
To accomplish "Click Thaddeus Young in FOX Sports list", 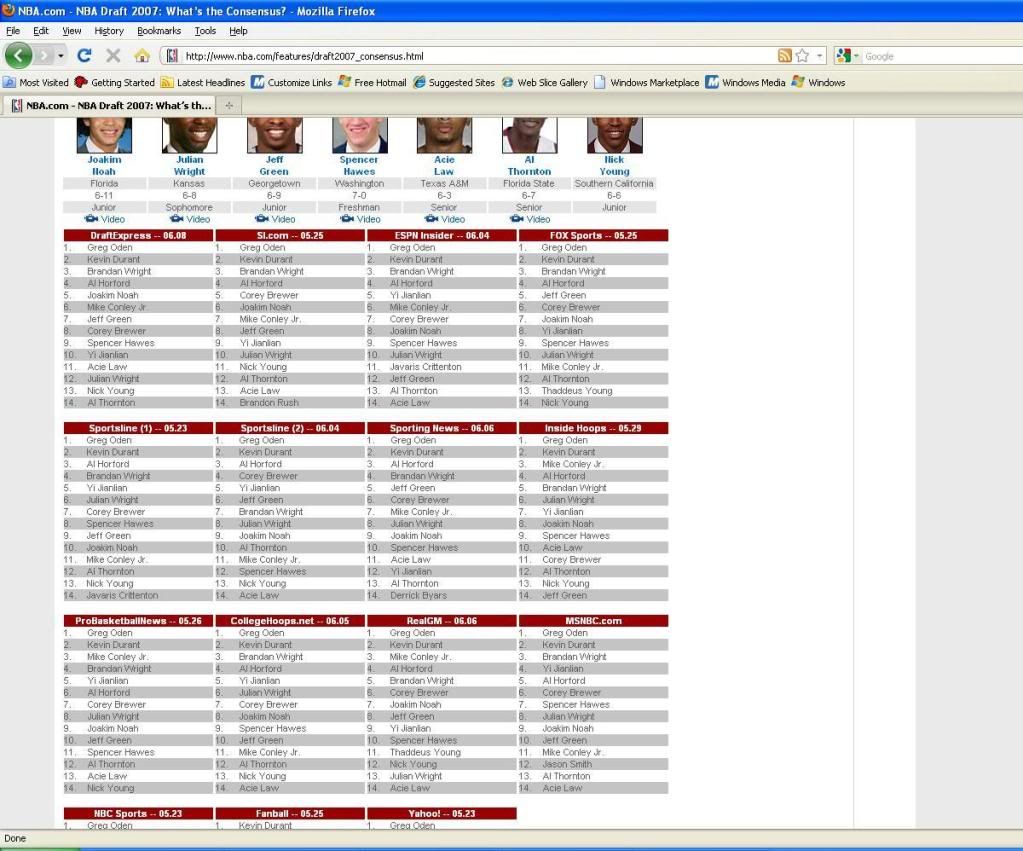I will pos(577,391).
